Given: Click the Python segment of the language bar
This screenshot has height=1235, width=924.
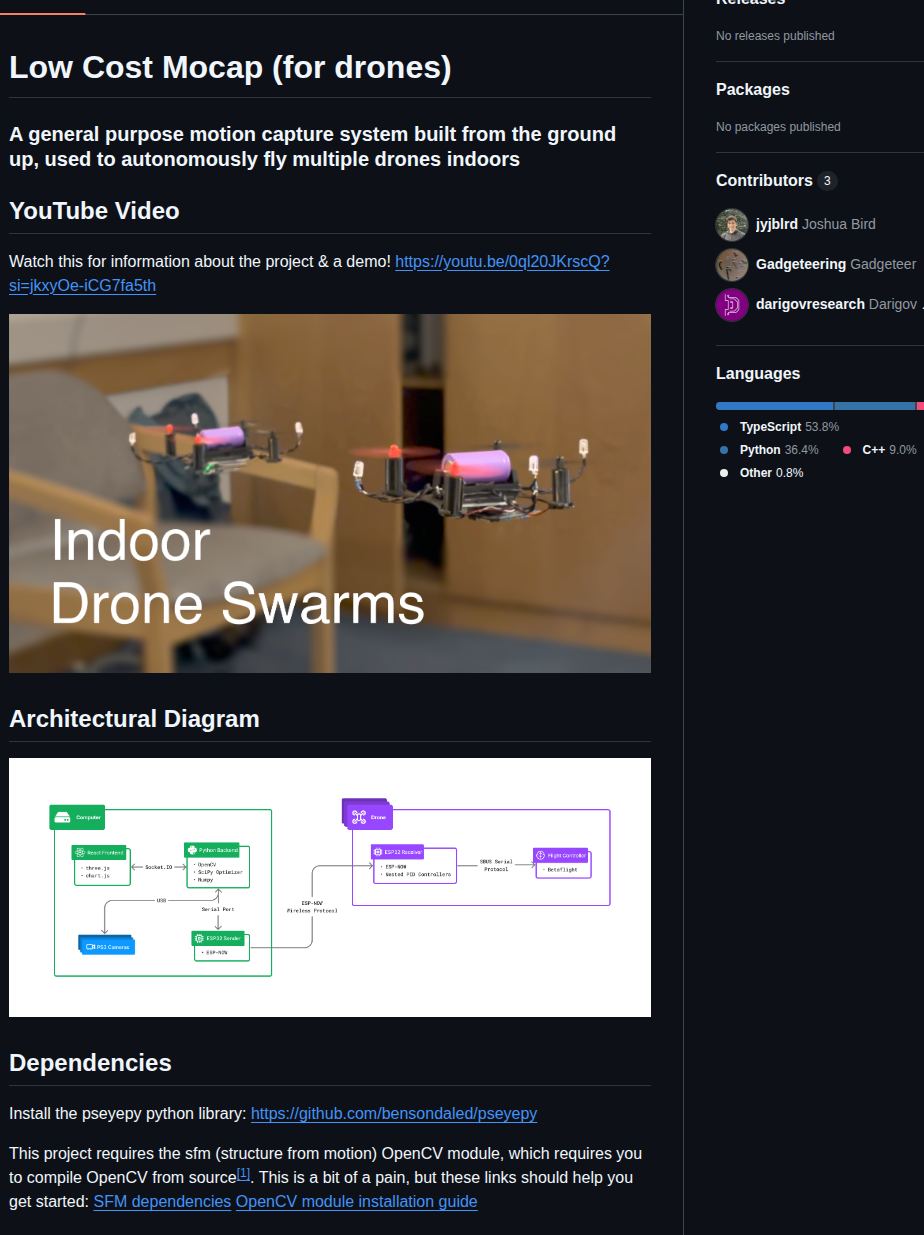Looking at the screenshot, I should point(875,406).
